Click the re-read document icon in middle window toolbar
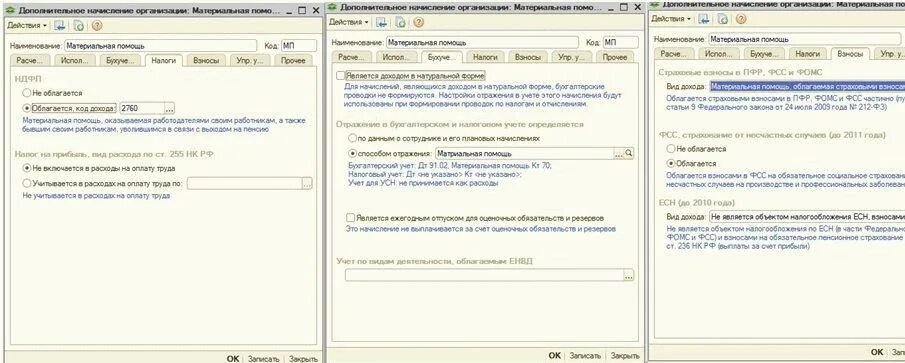 [401, 22]
